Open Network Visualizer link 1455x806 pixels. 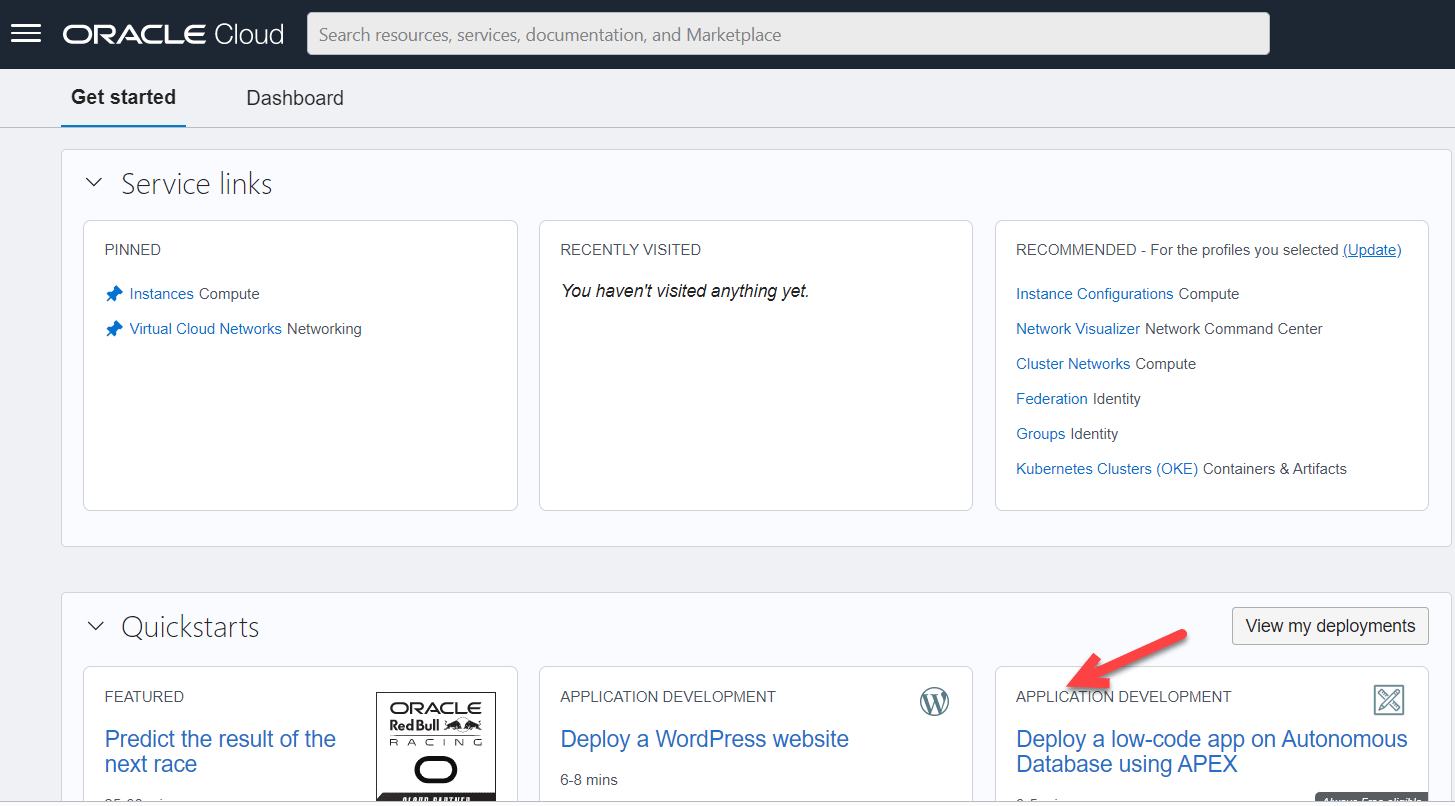[1078, 329]
